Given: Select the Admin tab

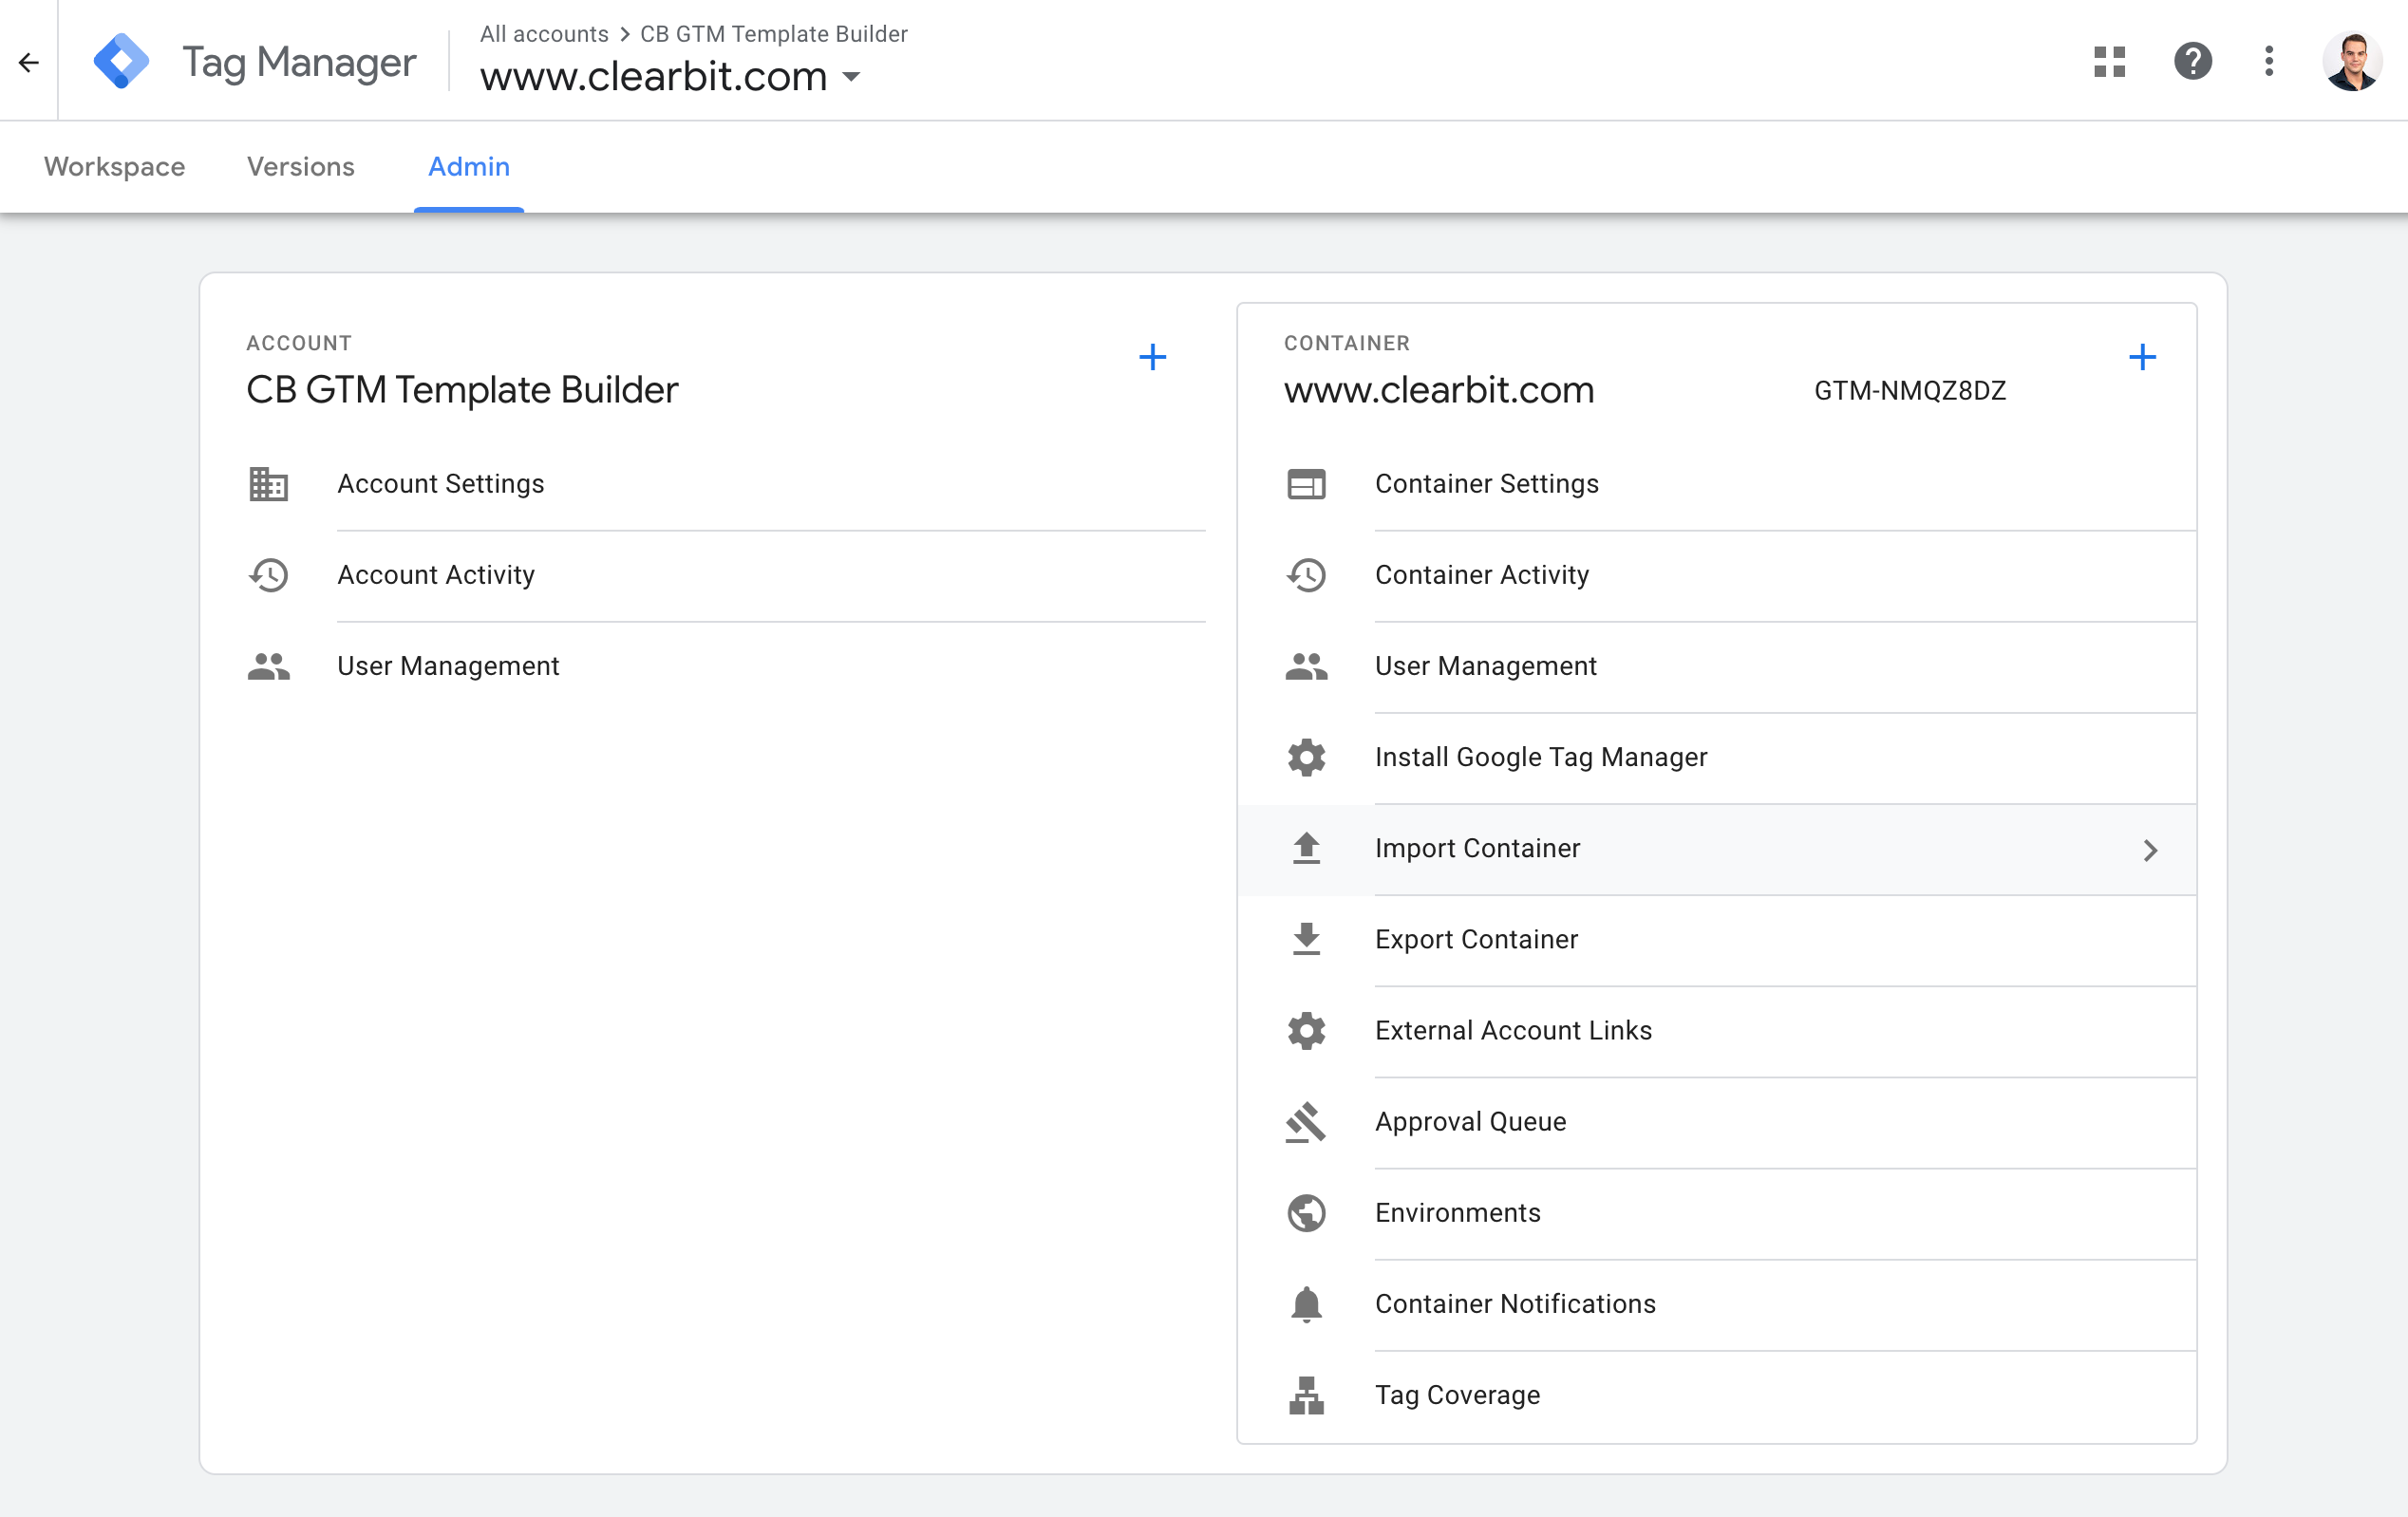Looking at the screenshot, I should pos(469,166).
